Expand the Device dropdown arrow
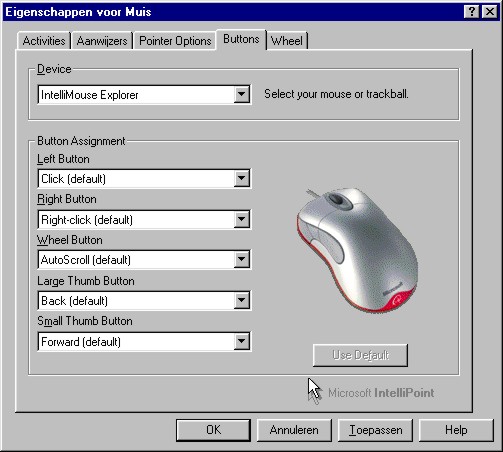The height and width of the screenshot is (452, 503). click(x=241, y=95)
